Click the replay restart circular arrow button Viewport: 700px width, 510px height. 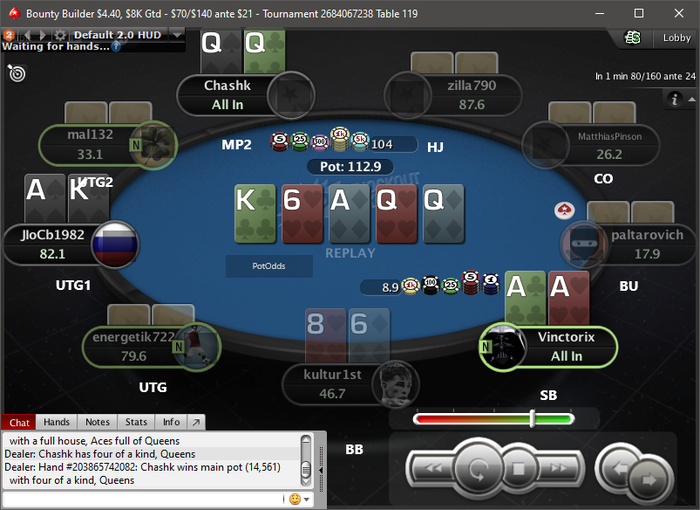[477, 469]
